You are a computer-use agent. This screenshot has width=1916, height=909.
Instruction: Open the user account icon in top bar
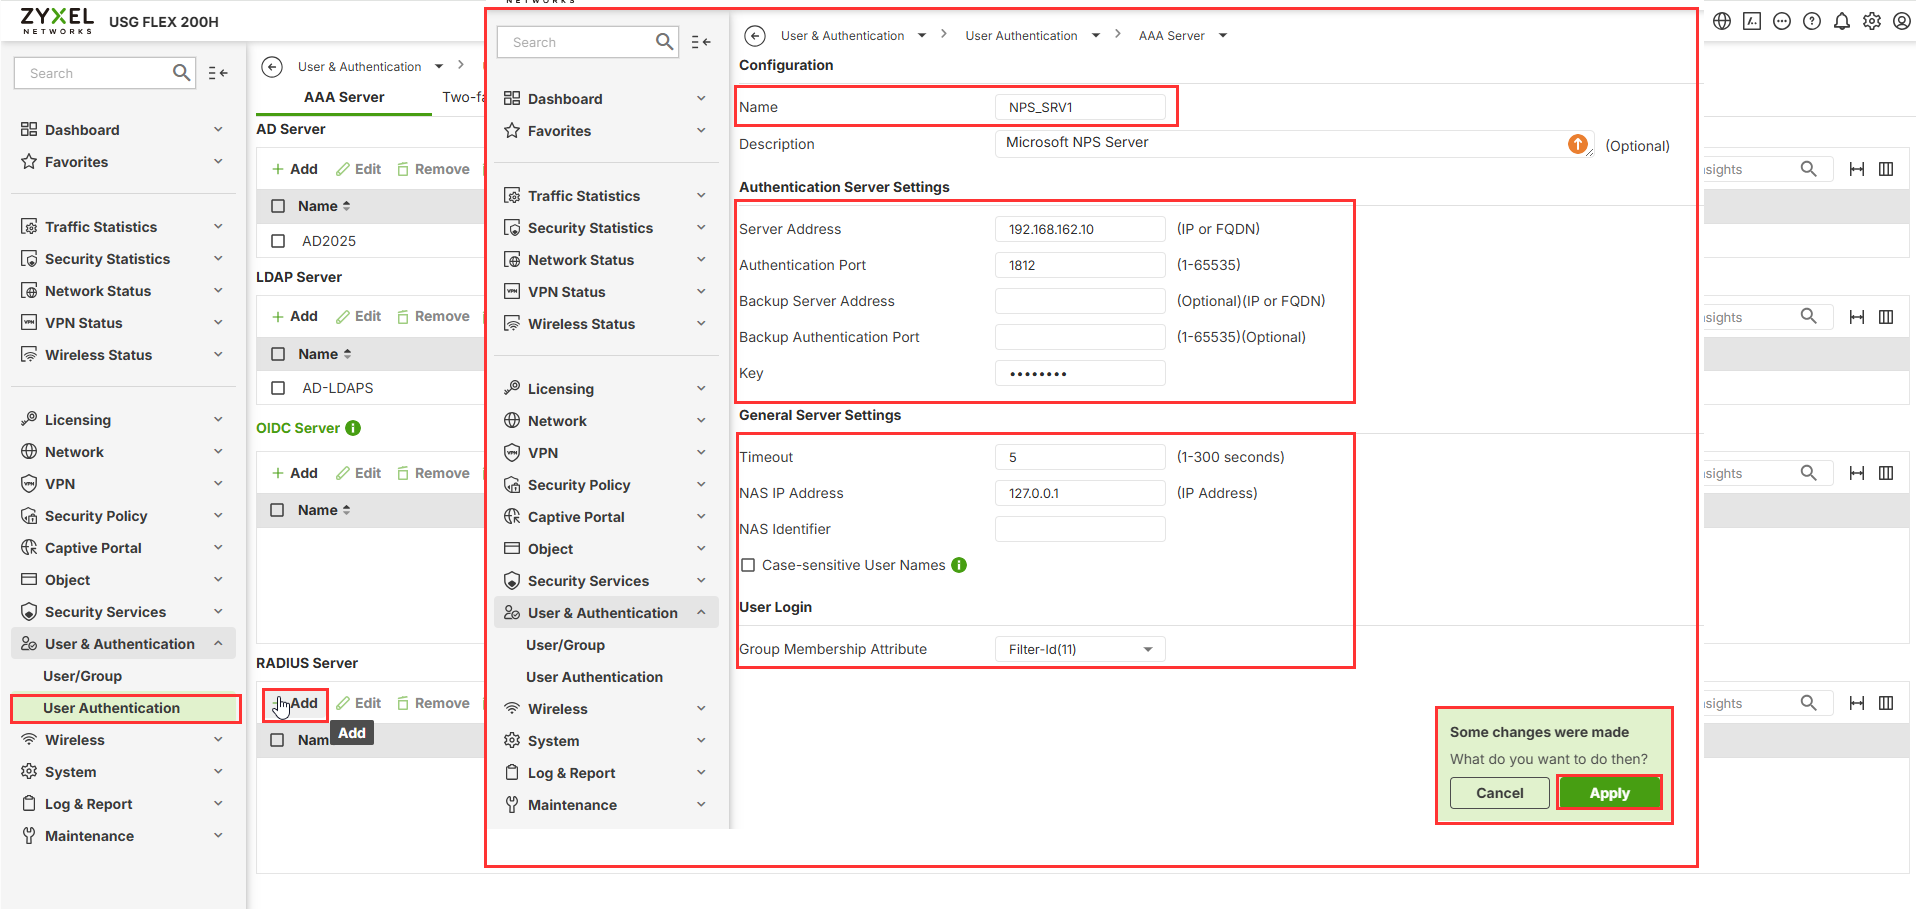[x=1902, y=21]
